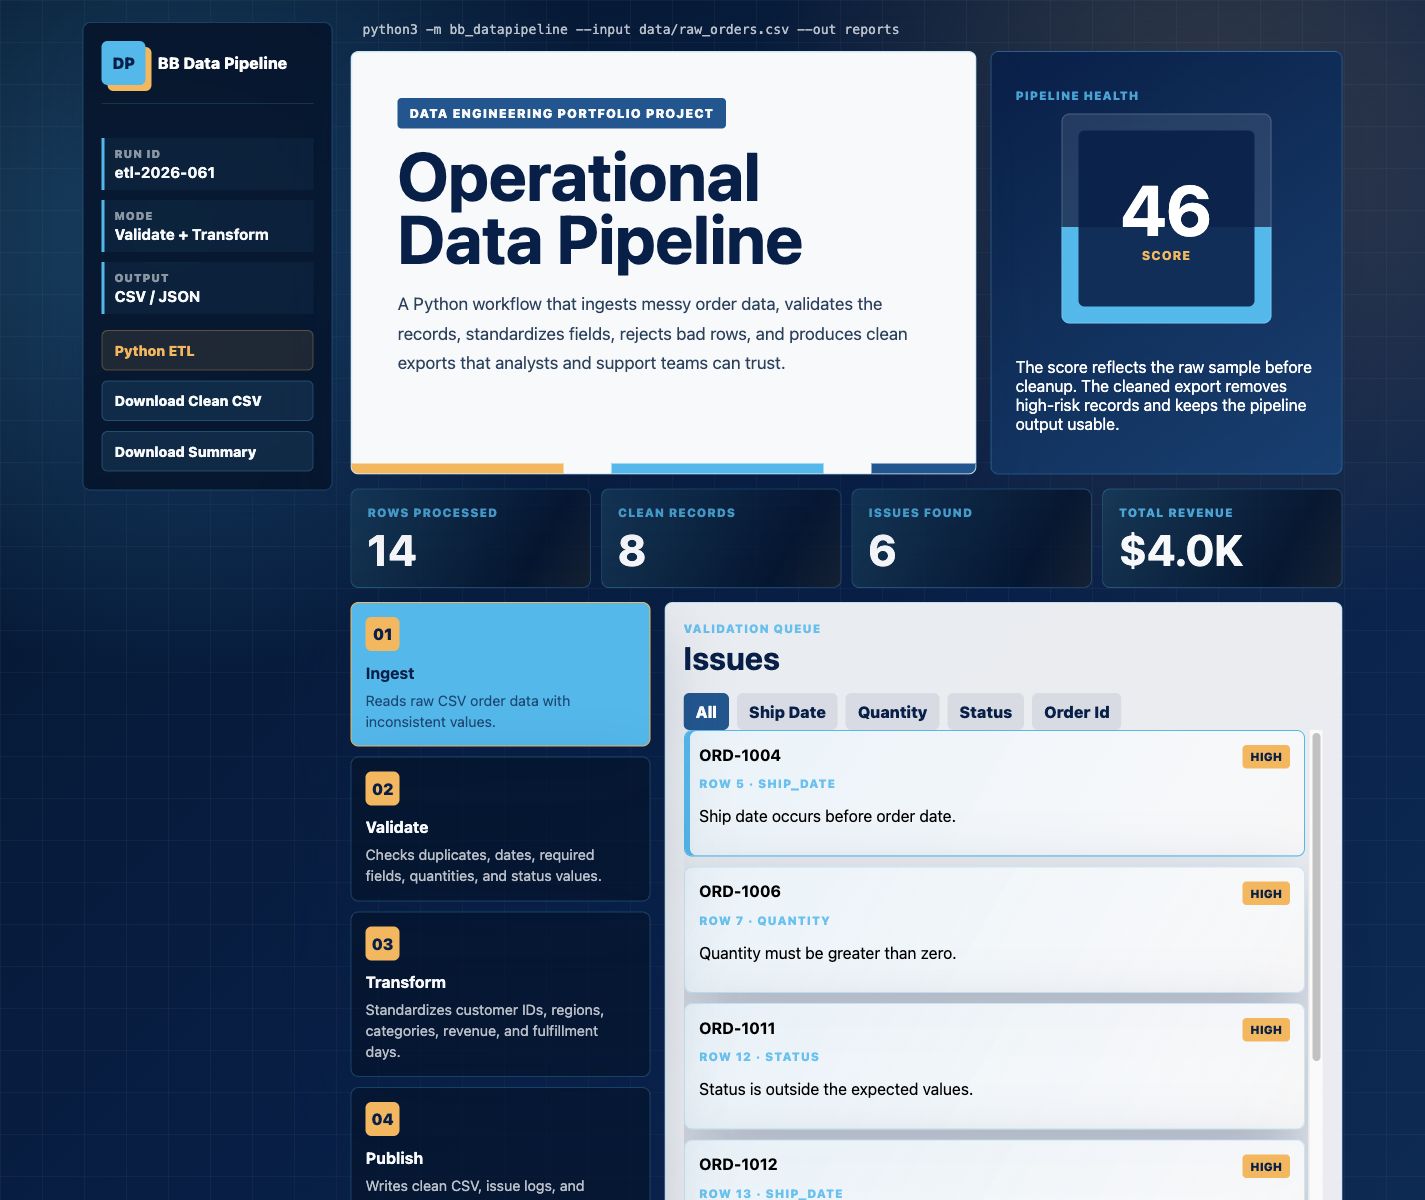Click Data Engineering Portfolio Project badge
The image size is (1425, 1200).
pos(561,113)
